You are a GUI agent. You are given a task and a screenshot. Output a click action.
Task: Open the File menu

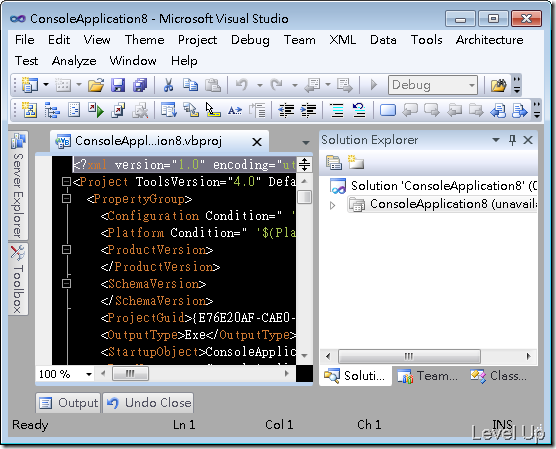pos(25,40)
